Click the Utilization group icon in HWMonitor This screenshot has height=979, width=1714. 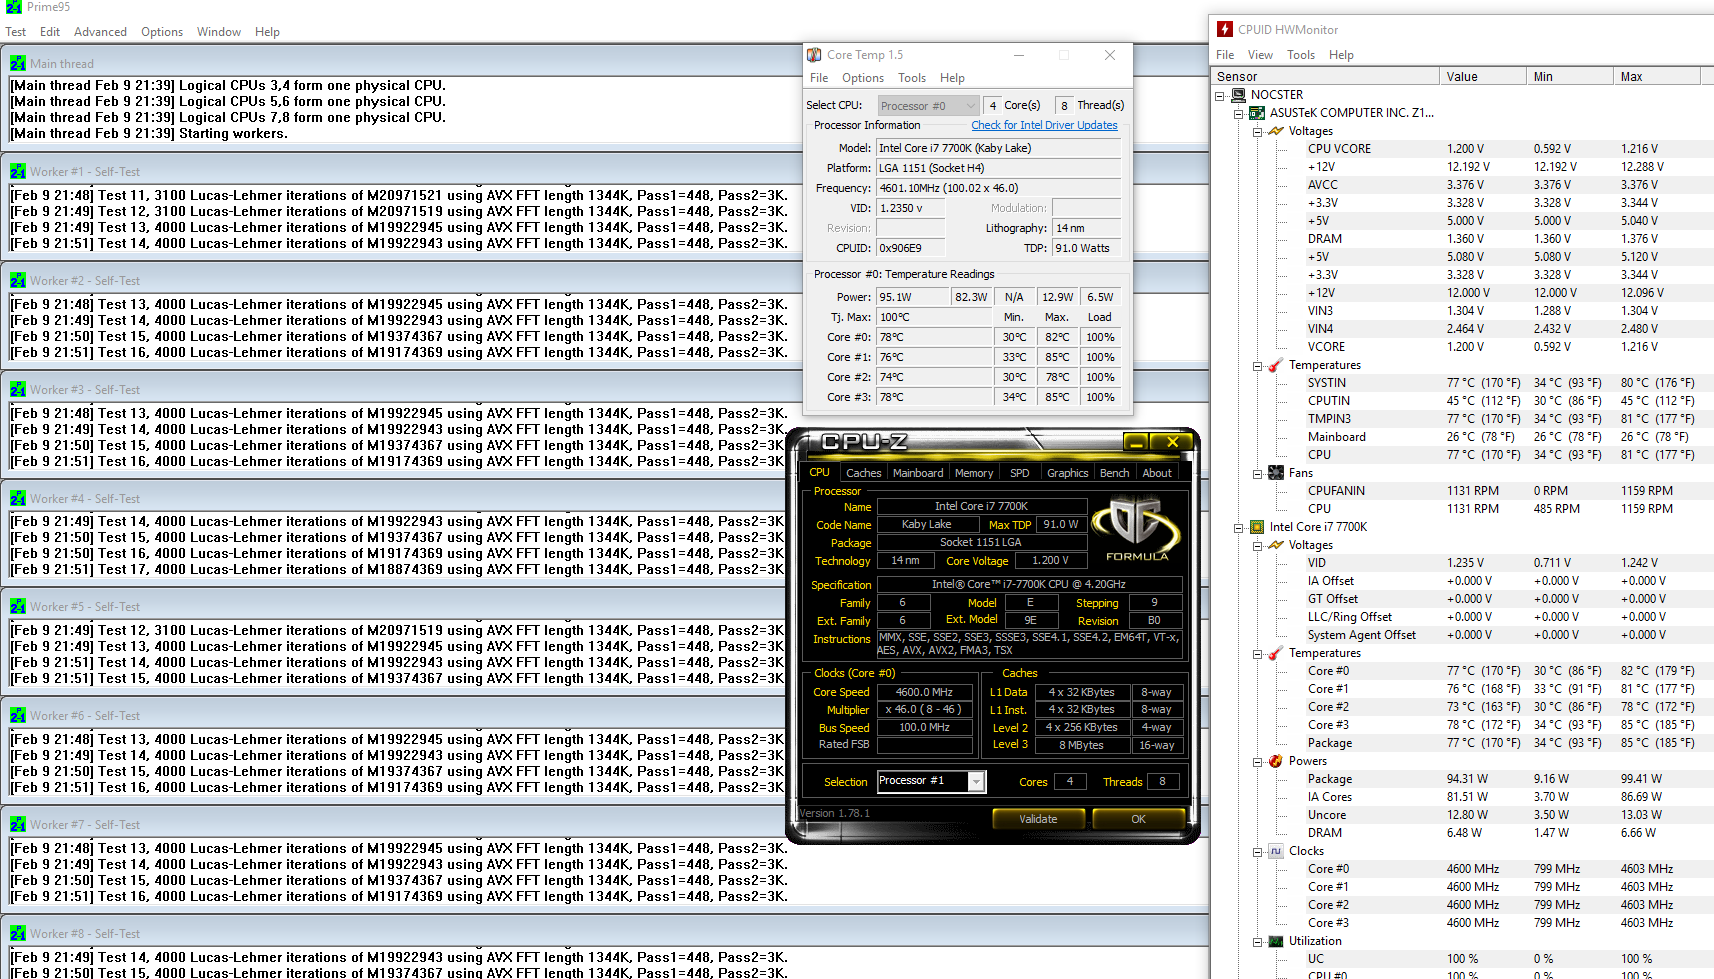1276,941
